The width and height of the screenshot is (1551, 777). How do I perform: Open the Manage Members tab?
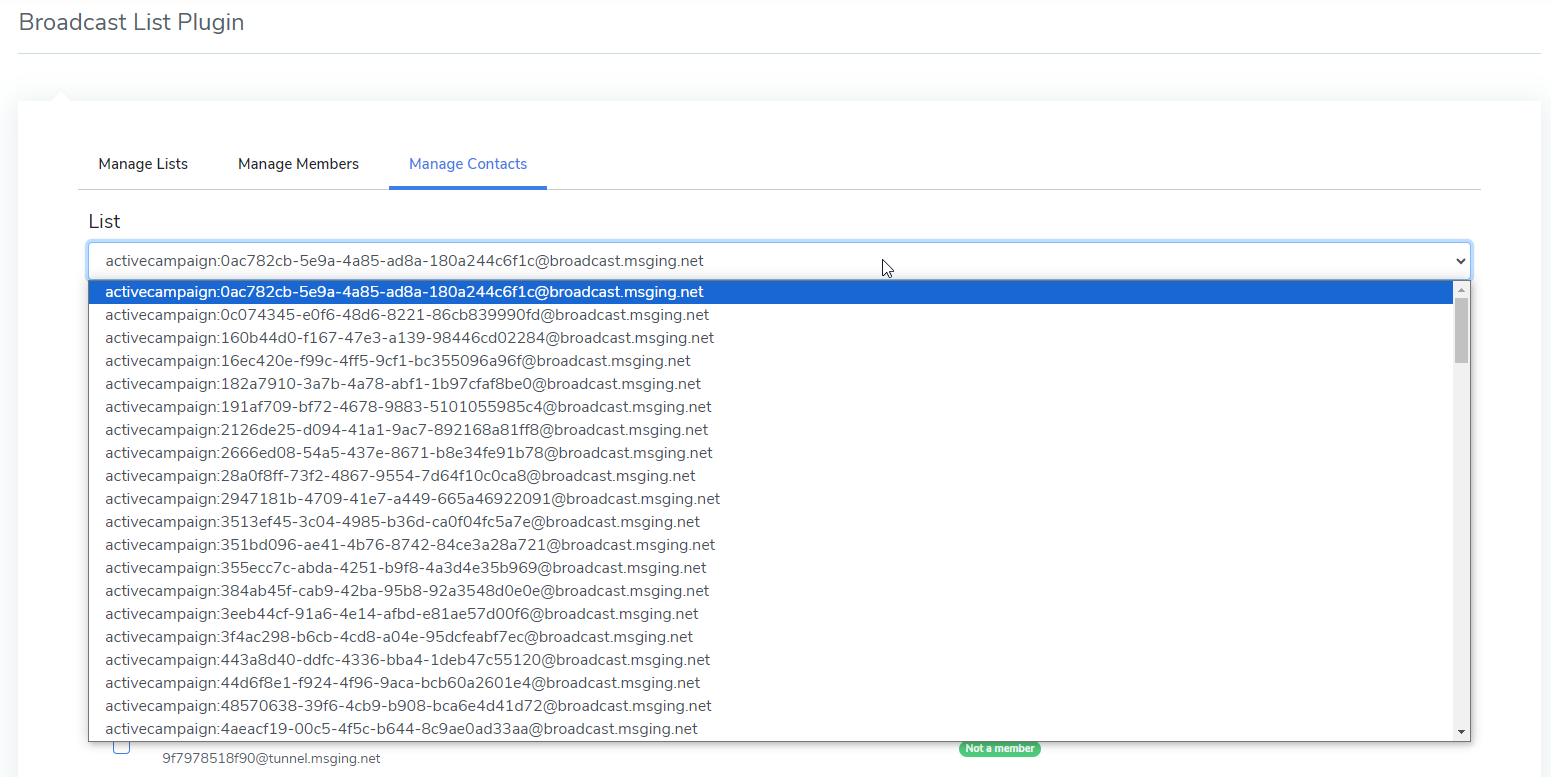298,164
